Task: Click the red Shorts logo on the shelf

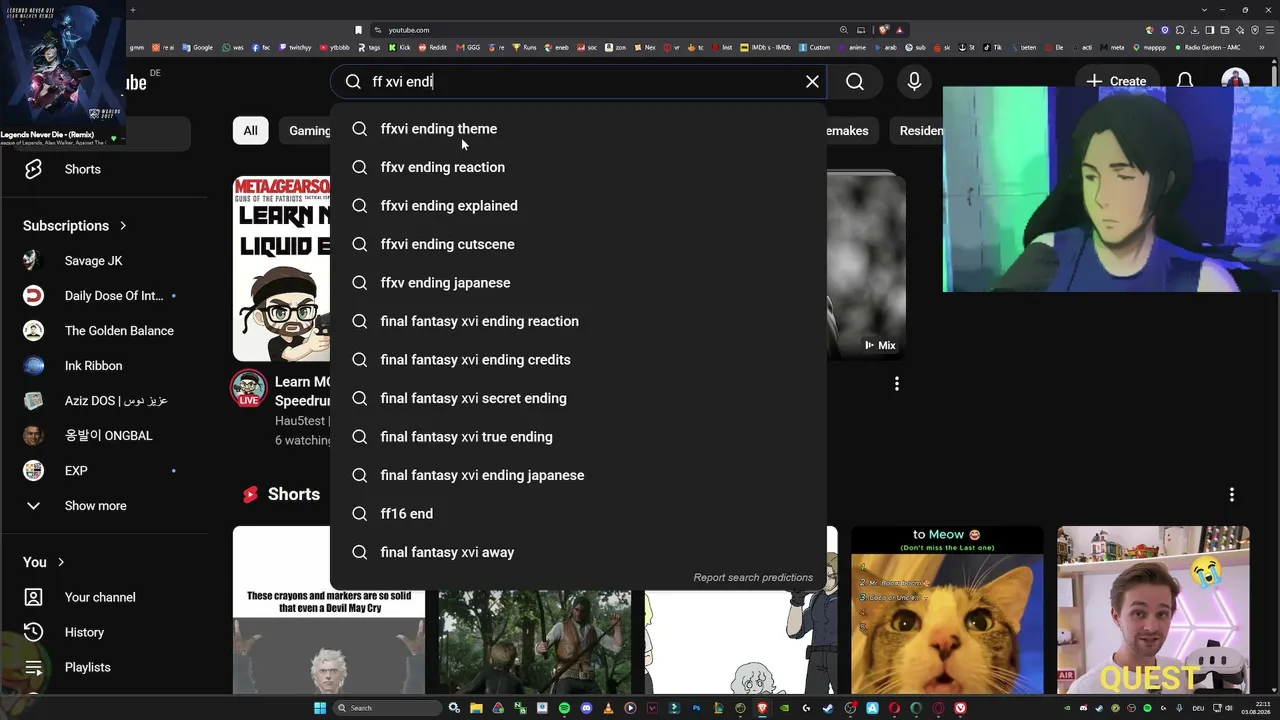Action: (250, 494)
